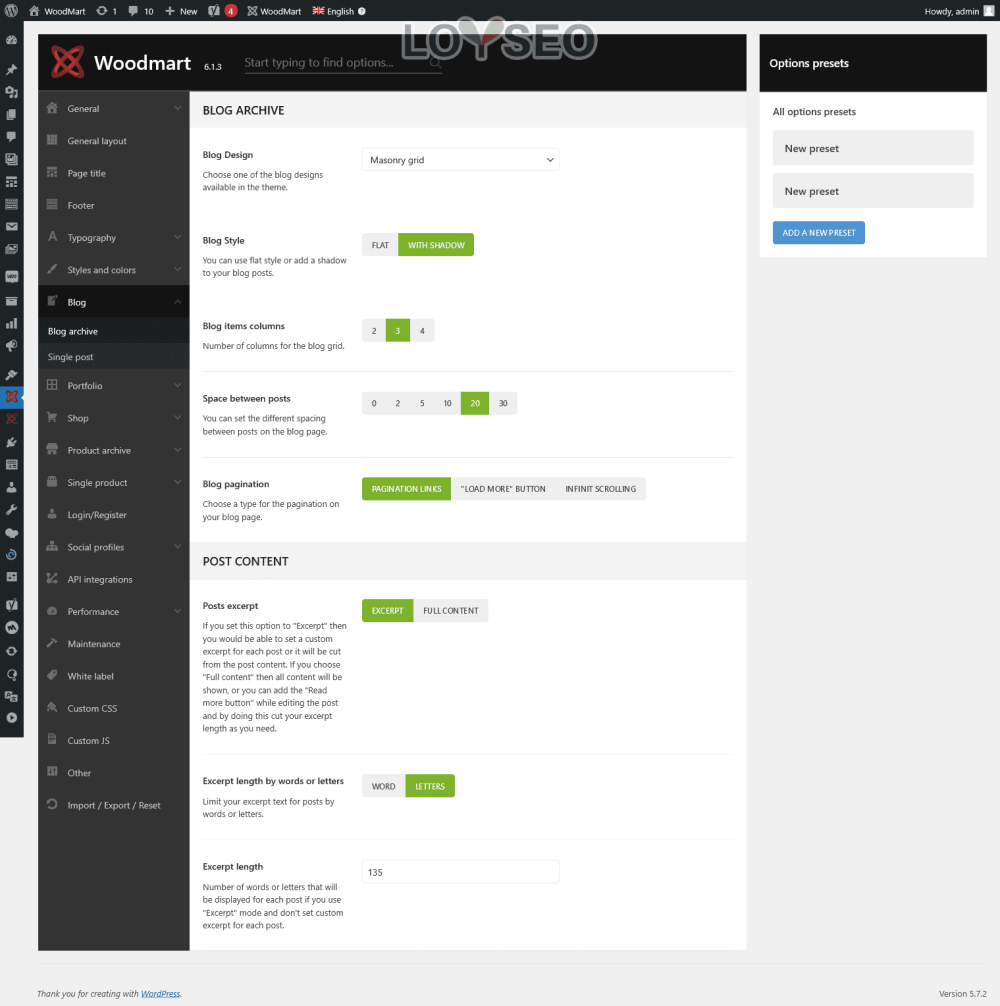
Task: Expand the Typography section chevron
Action: 177,237
